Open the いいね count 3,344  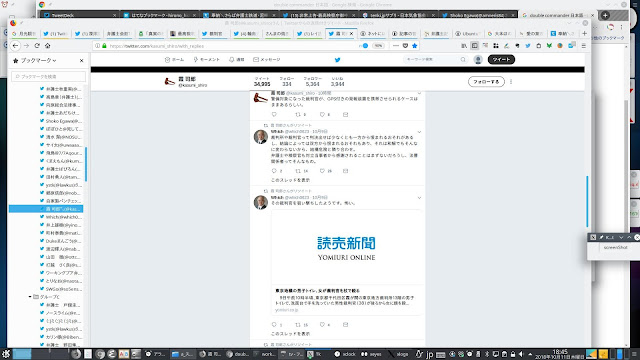[x=338, y=82]
